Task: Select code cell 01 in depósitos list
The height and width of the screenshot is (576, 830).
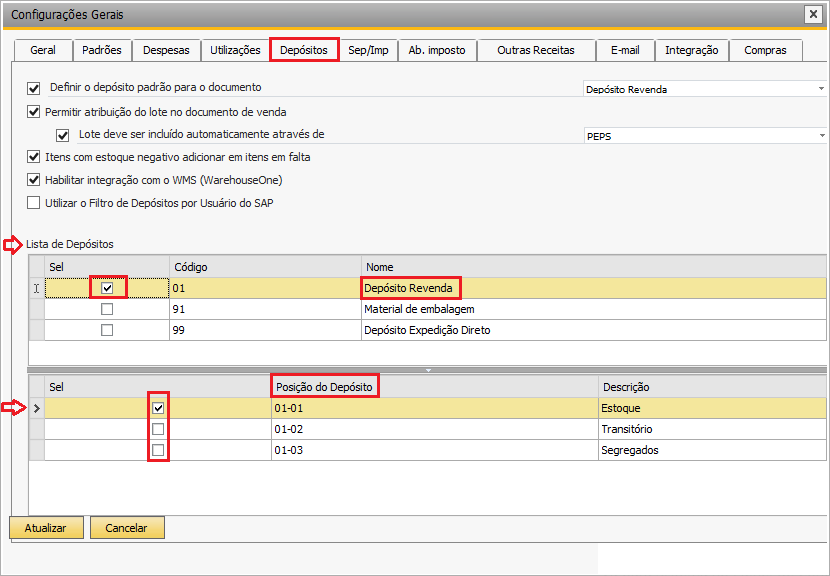Action: coord(265,288)
